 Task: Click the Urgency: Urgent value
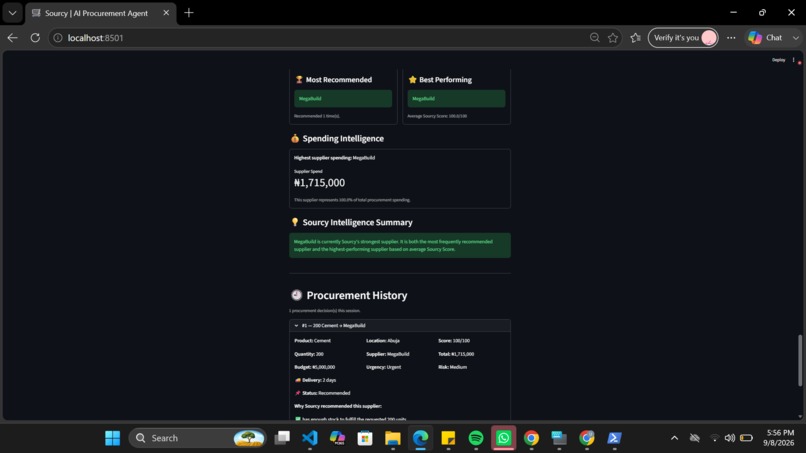pos(383,367)
